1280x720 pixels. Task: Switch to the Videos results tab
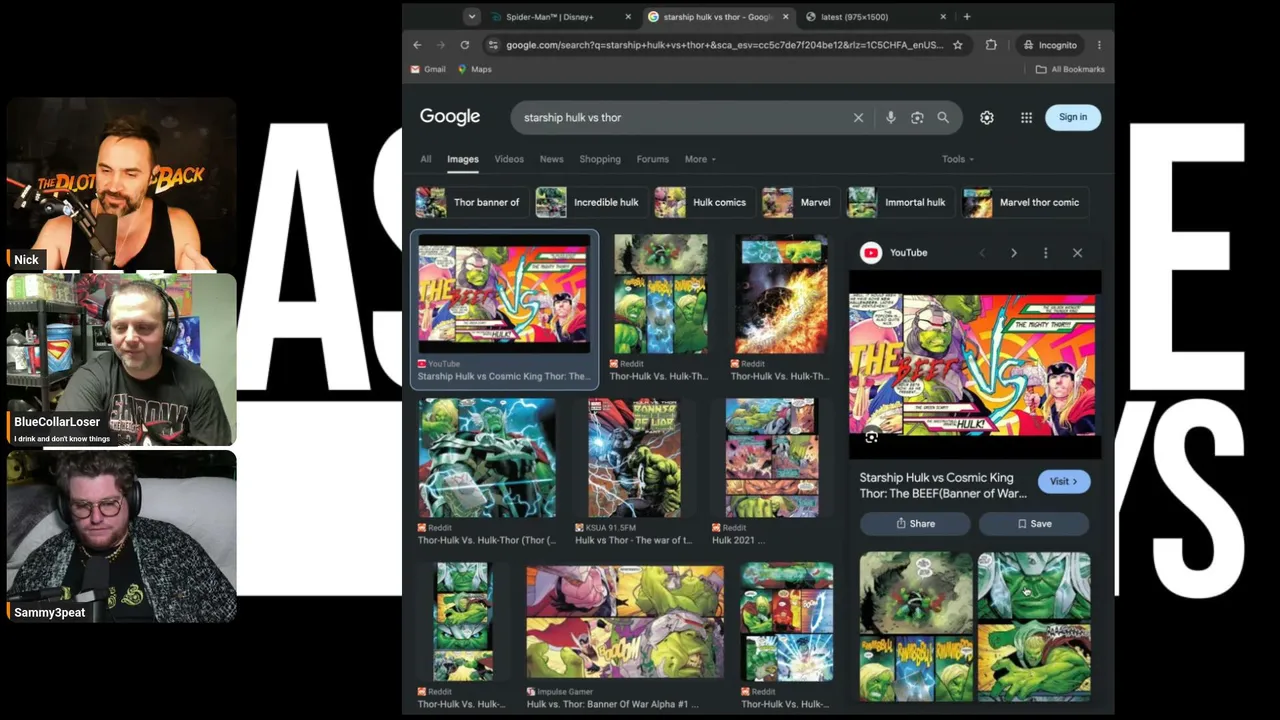[x=509, y=159]
